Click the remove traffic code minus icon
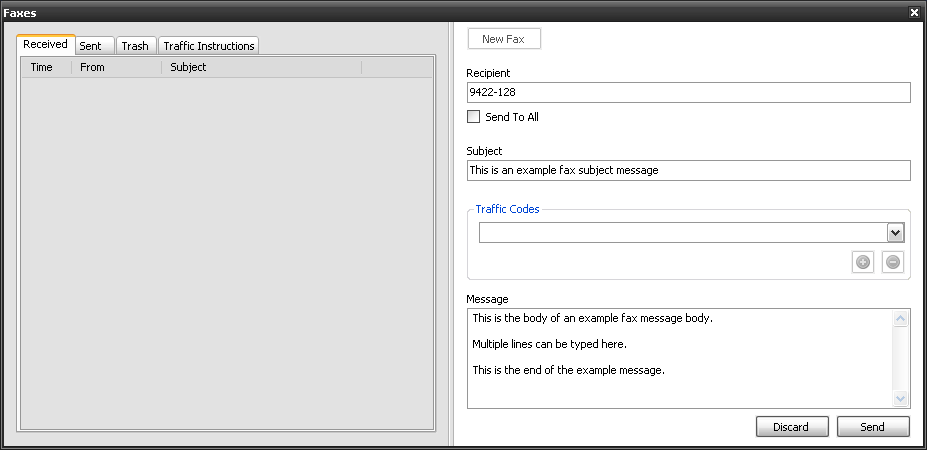The width and height of the screenshot is (927, 450). 893,262
